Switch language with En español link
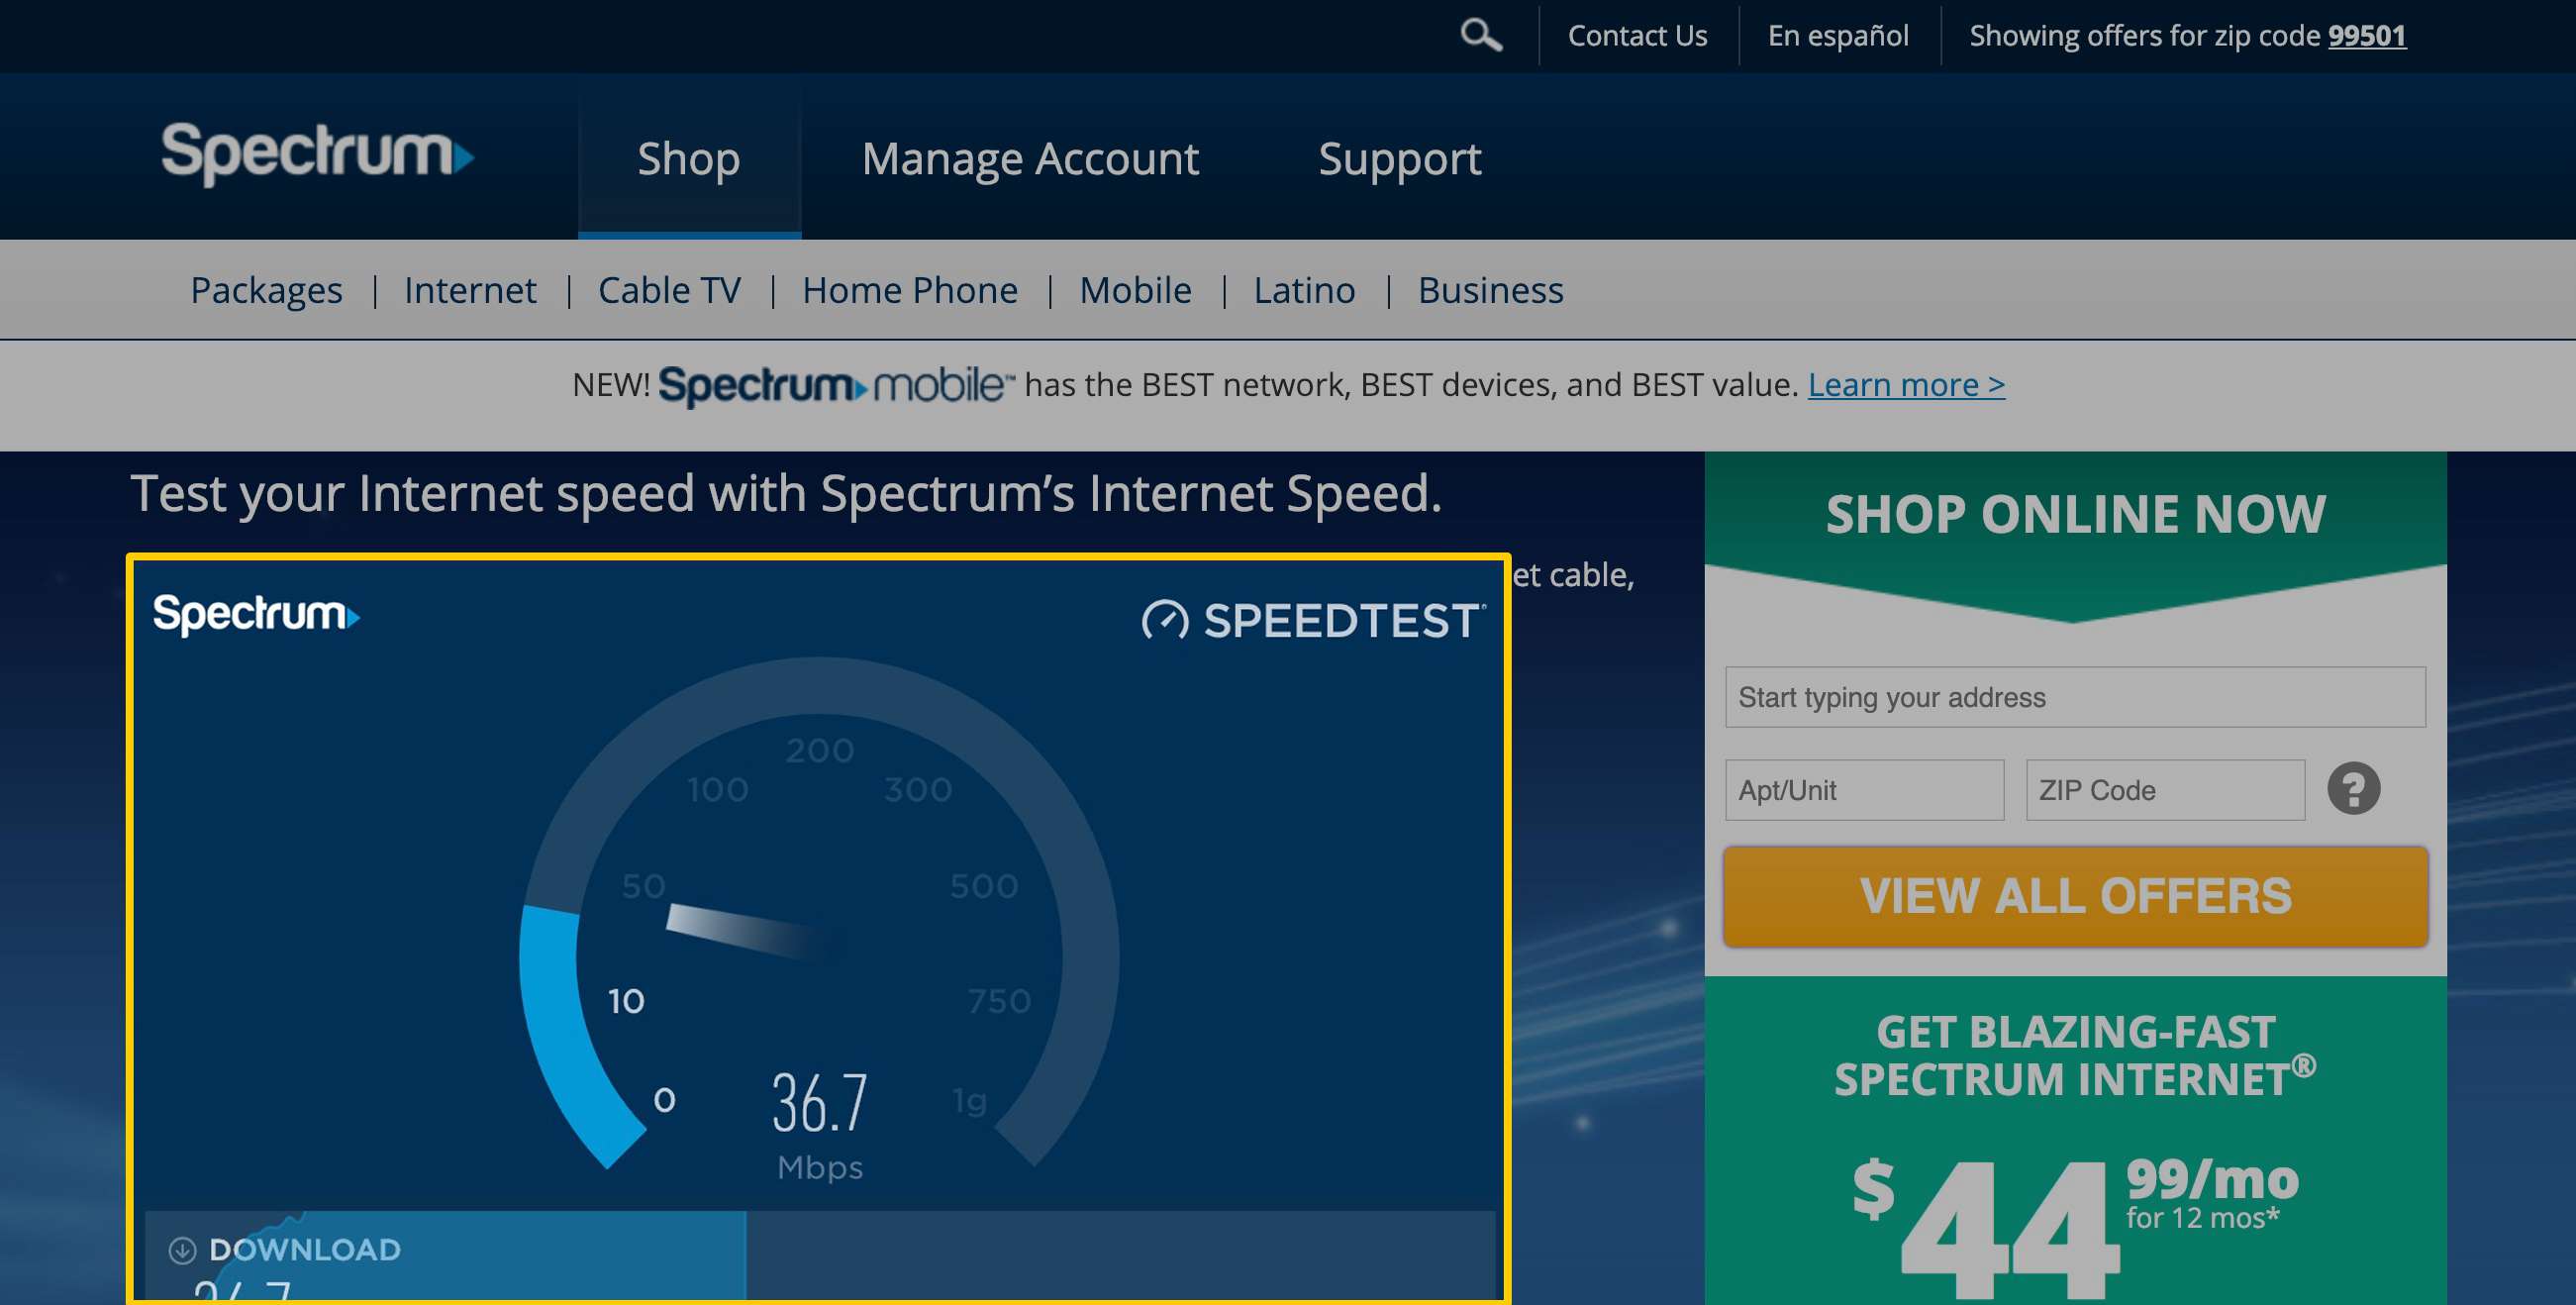 (x=1838, y=36)
